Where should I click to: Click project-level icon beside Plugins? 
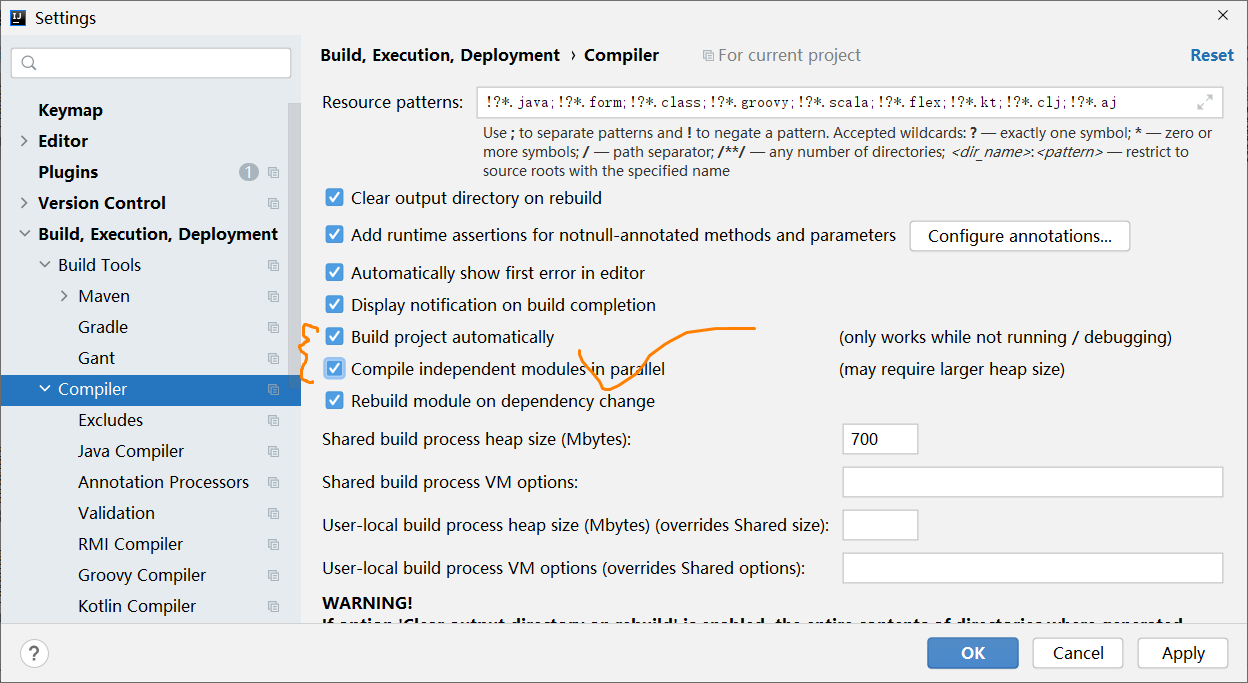coord(273,172)
